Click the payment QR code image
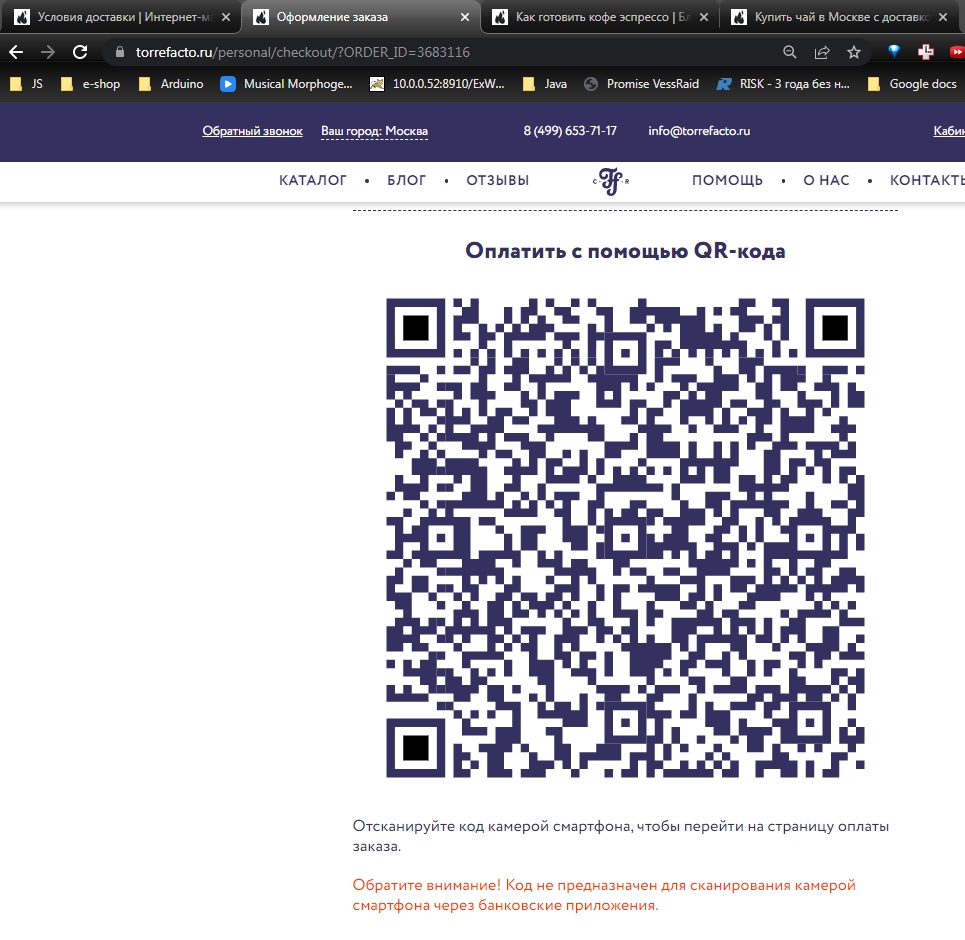Image resolution: width=965 pixels, height=940 pixels. tap(625, 537)
